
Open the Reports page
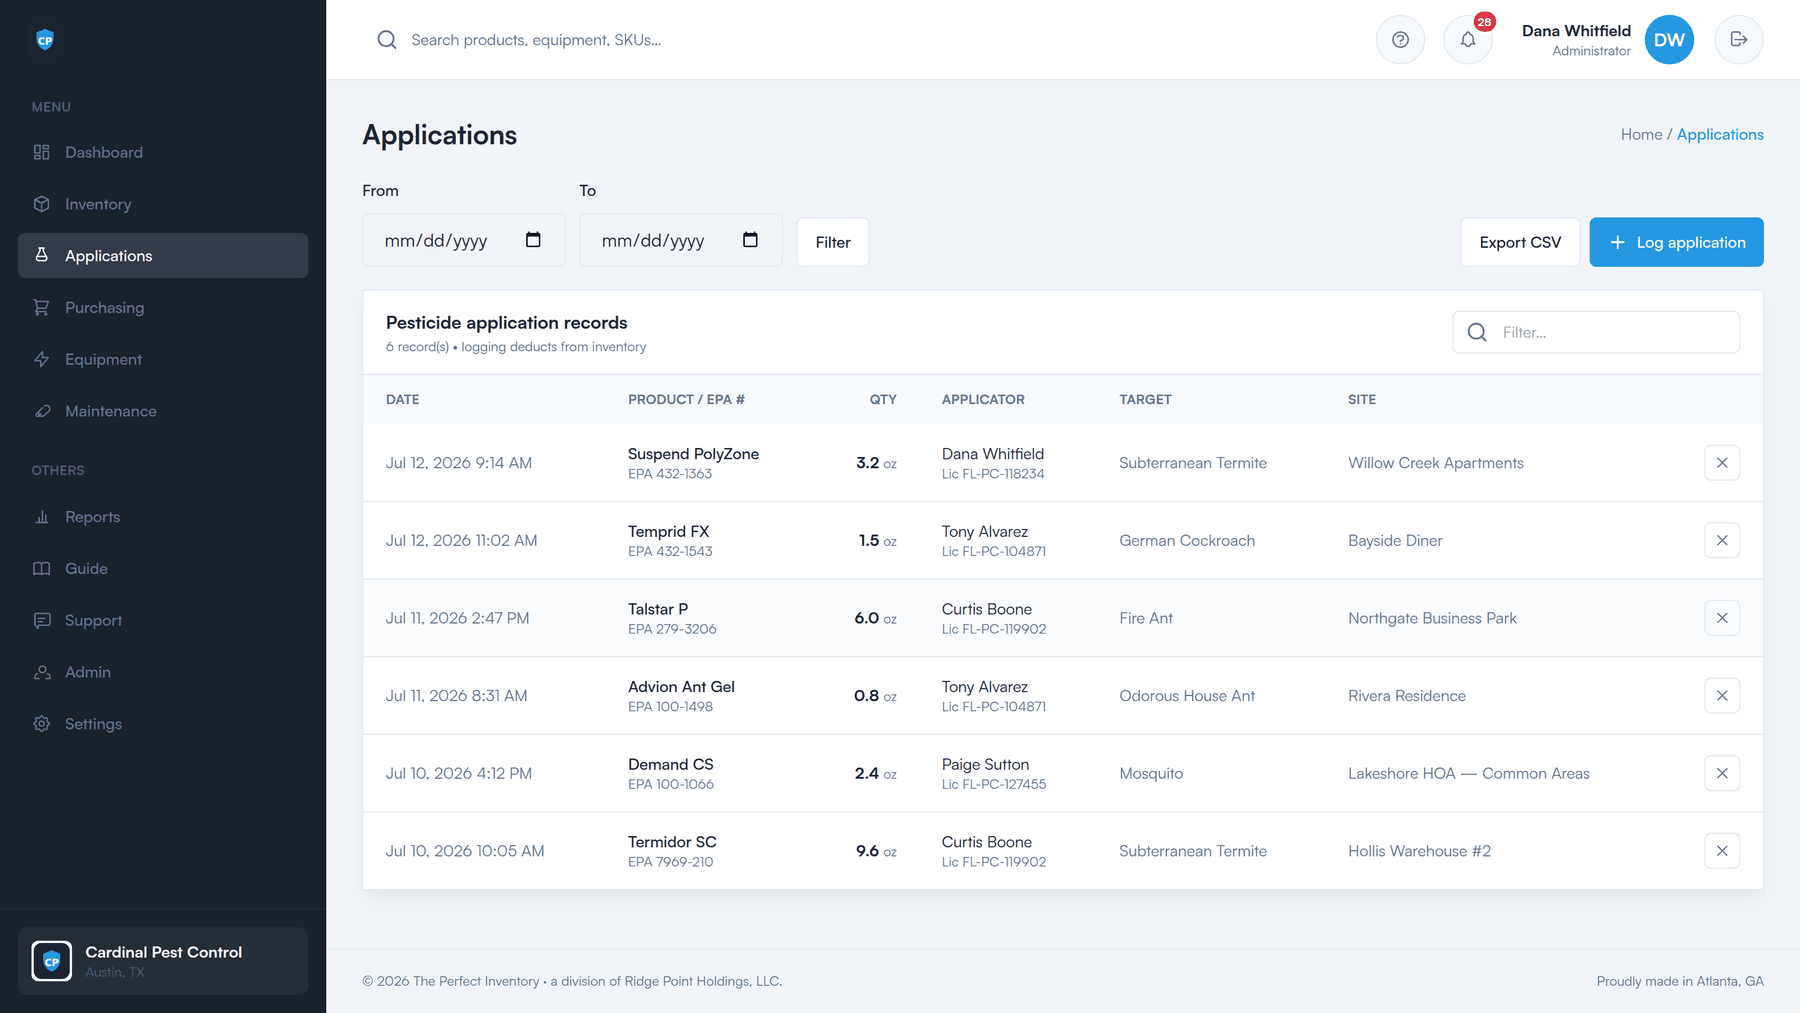coord(163,517)
